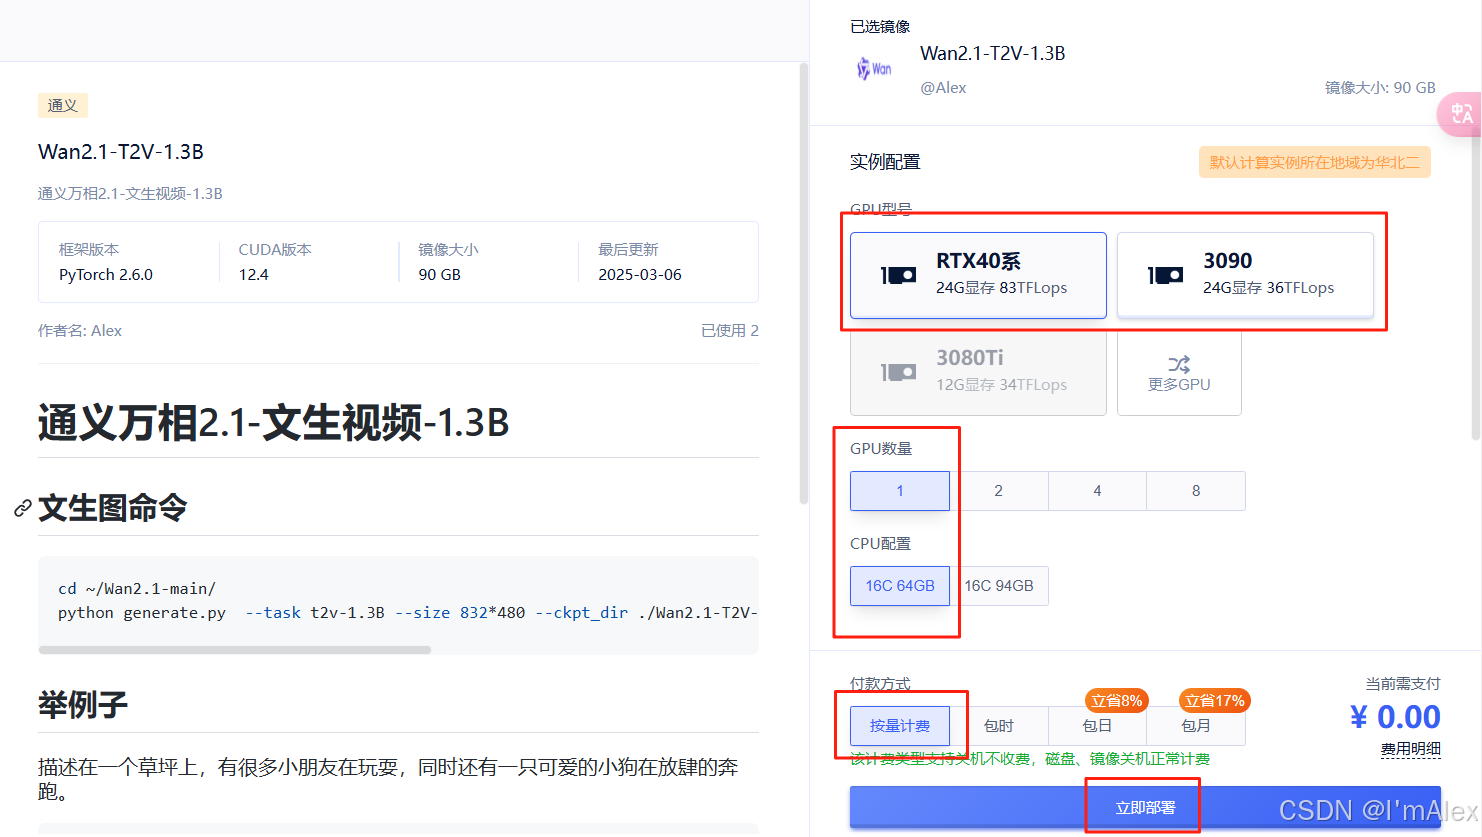Switch to the 包时 payment tab

click(998, 726)
